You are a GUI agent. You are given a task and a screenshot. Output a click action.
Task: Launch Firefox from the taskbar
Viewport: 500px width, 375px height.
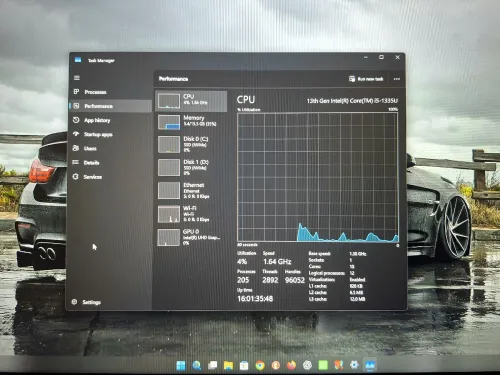(x=291, y=366)
